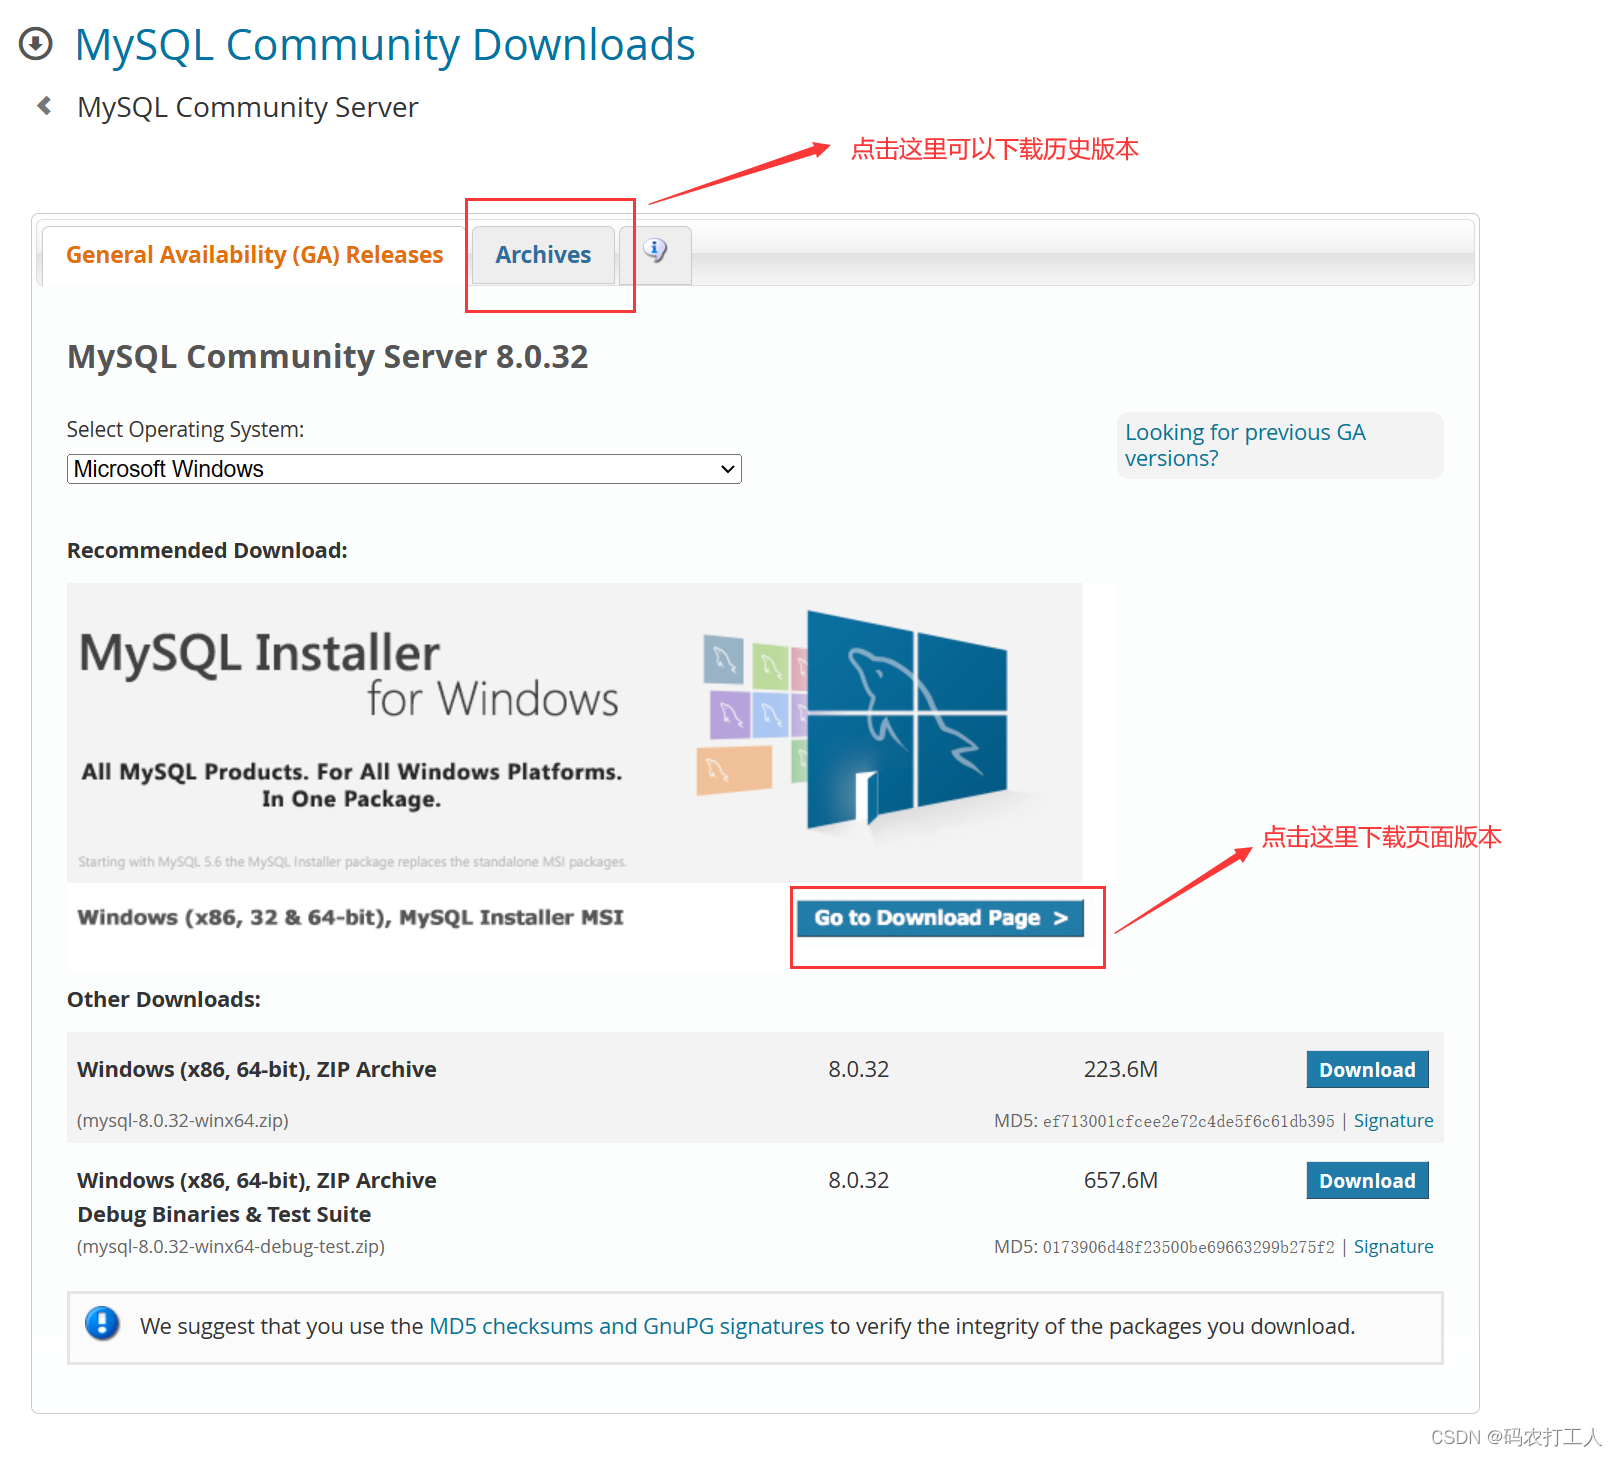
Task: Download the 657.6M Debug Binaries ZIP
Action: coord(1367,1181)
